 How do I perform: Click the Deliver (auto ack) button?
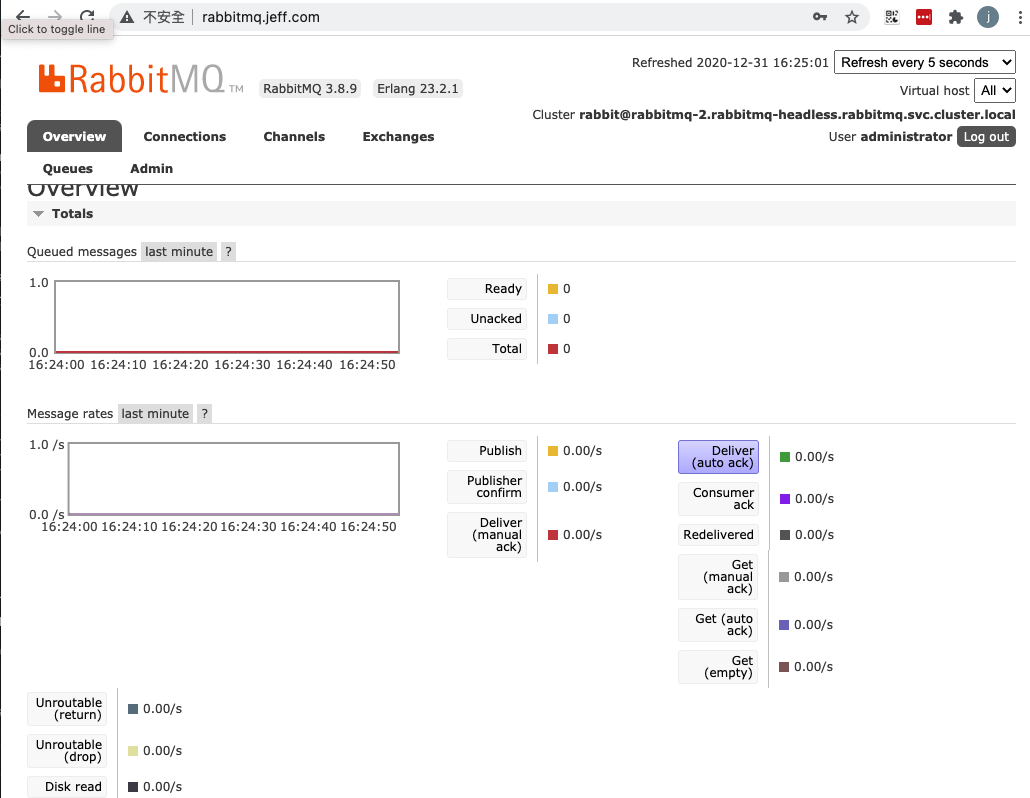[x=718, y=456]
